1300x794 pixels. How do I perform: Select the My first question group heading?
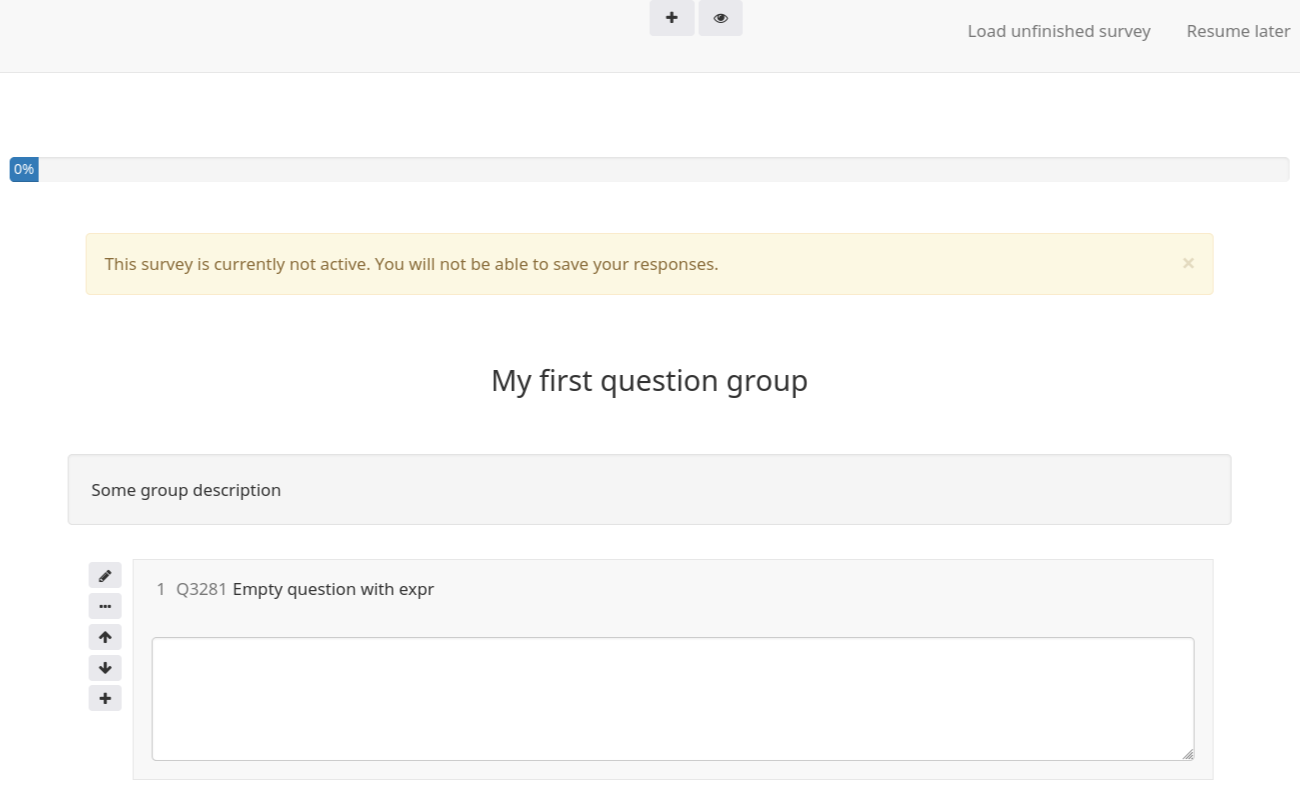click(649, 381)
